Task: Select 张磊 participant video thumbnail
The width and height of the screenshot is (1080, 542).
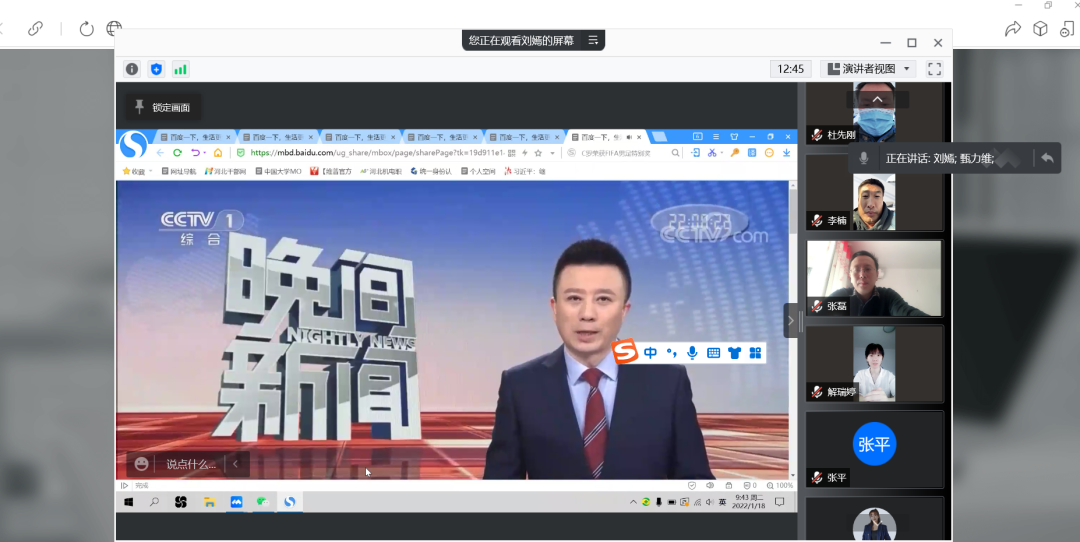Action: coord(874,278)
